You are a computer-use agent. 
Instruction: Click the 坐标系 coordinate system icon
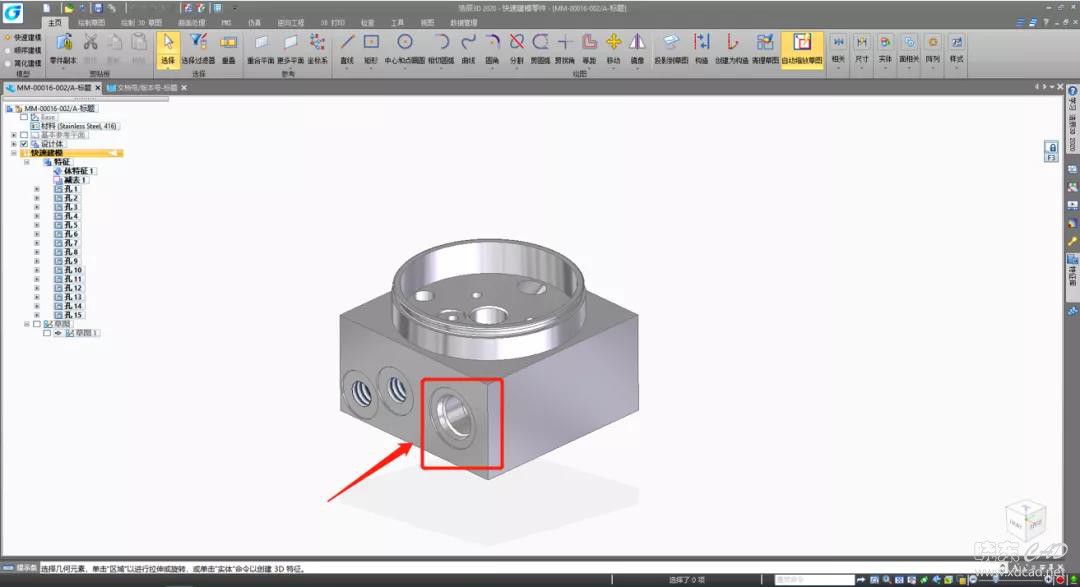(318, 43)
